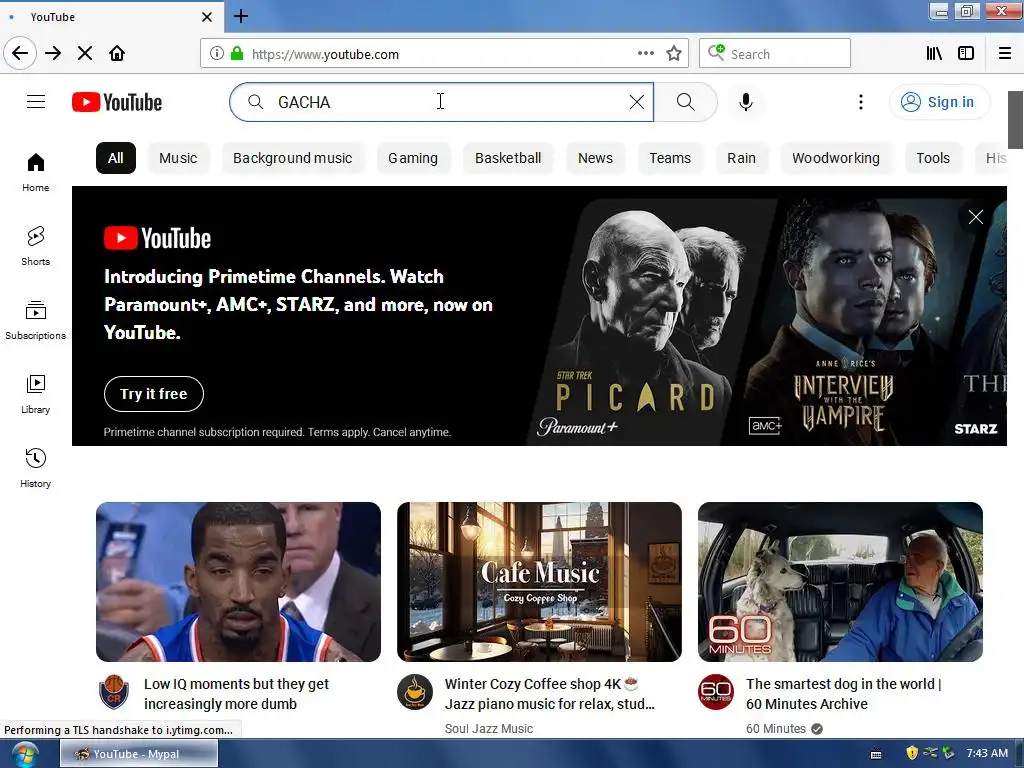Select the Gaming filter chip
The width and height of the screenshot is (1024, 768).
413,158
